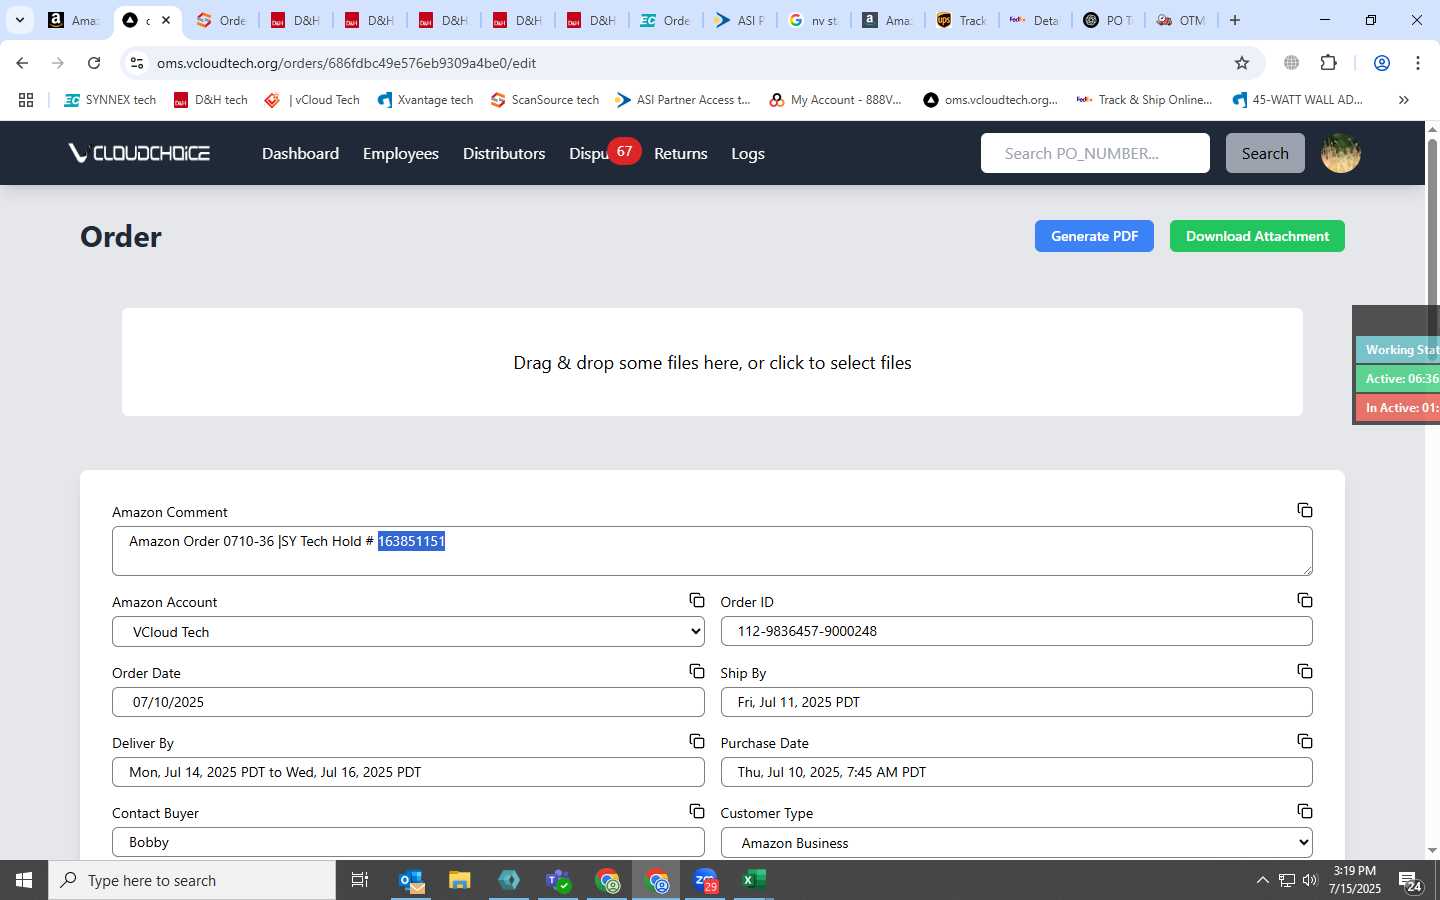Click the Download Attachment button
1440x900 pixels.
[1257, 236]
